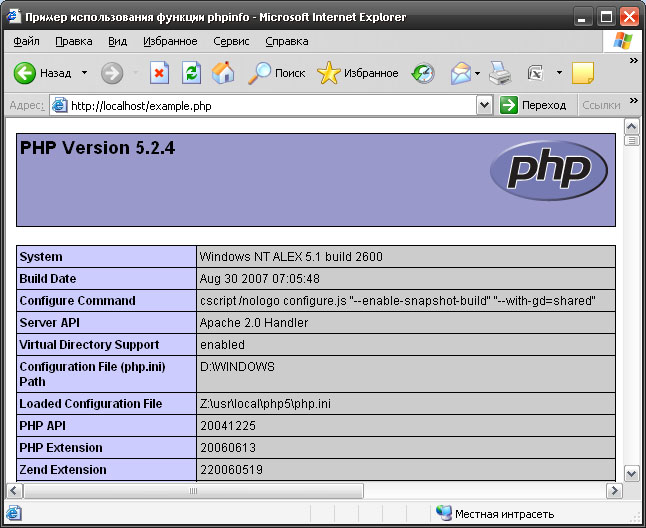
Task: Click vertical scrollbar up arrow
Action: 632,127
